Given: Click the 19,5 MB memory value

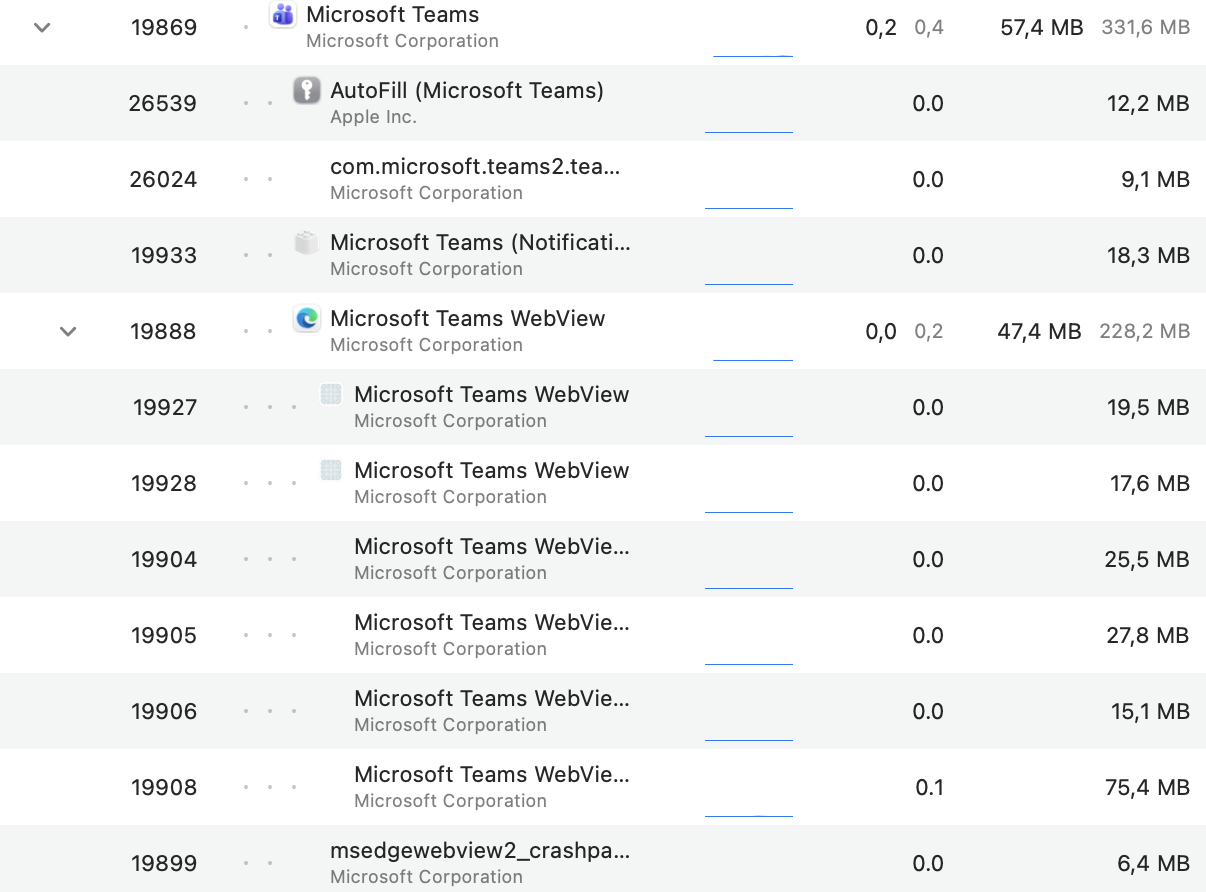Looking at the screenshot, I should coord(1148,407).
